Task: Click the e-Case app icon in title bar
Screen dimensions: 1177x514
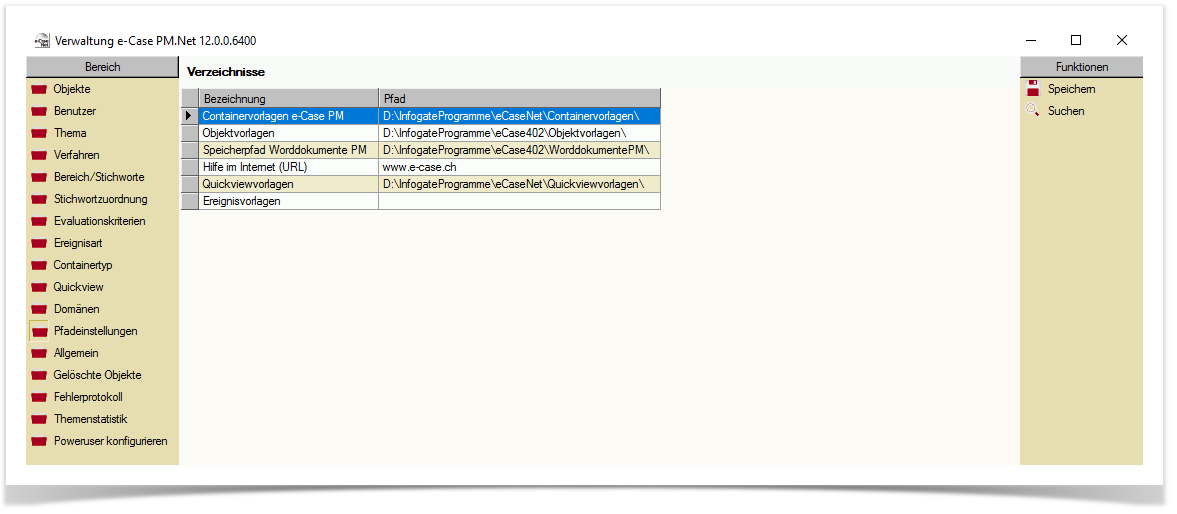Action: [43, 41]
